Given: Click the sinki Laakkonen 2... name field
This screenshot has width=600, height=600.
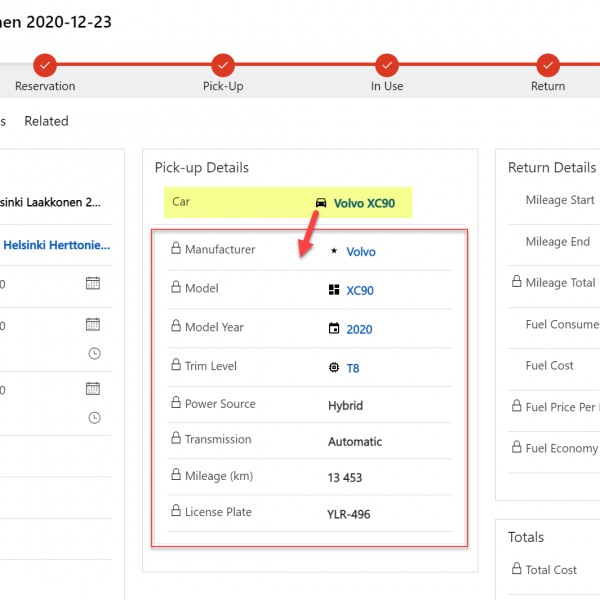Looking at the screenshot, I should 50,202.
